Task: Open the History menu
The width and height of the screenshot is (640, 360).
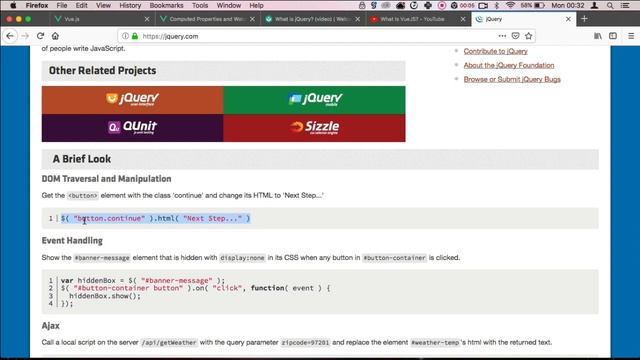Action: 130,5
